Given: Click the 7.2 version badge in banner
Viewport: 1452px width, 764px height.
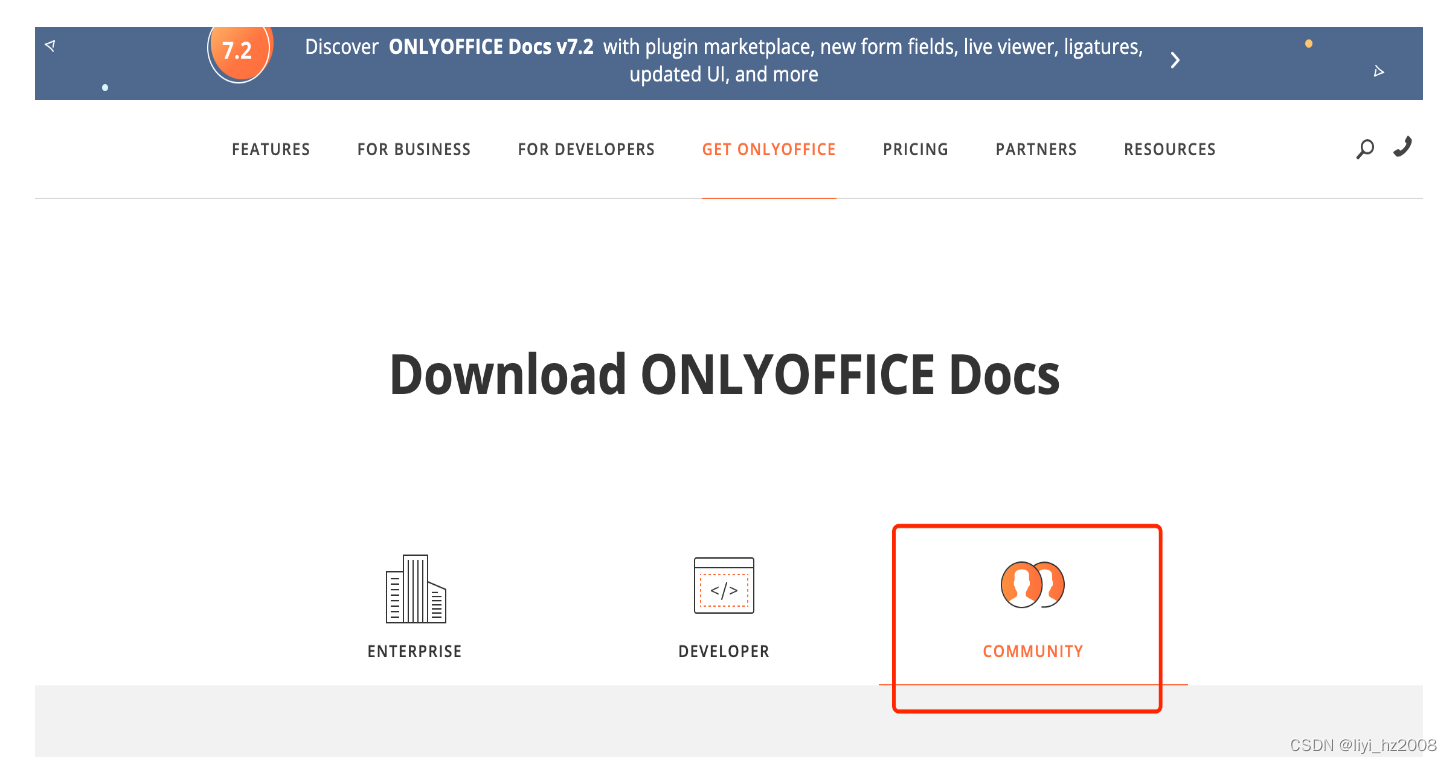Looking at the screenshot, I should point(239,51).
